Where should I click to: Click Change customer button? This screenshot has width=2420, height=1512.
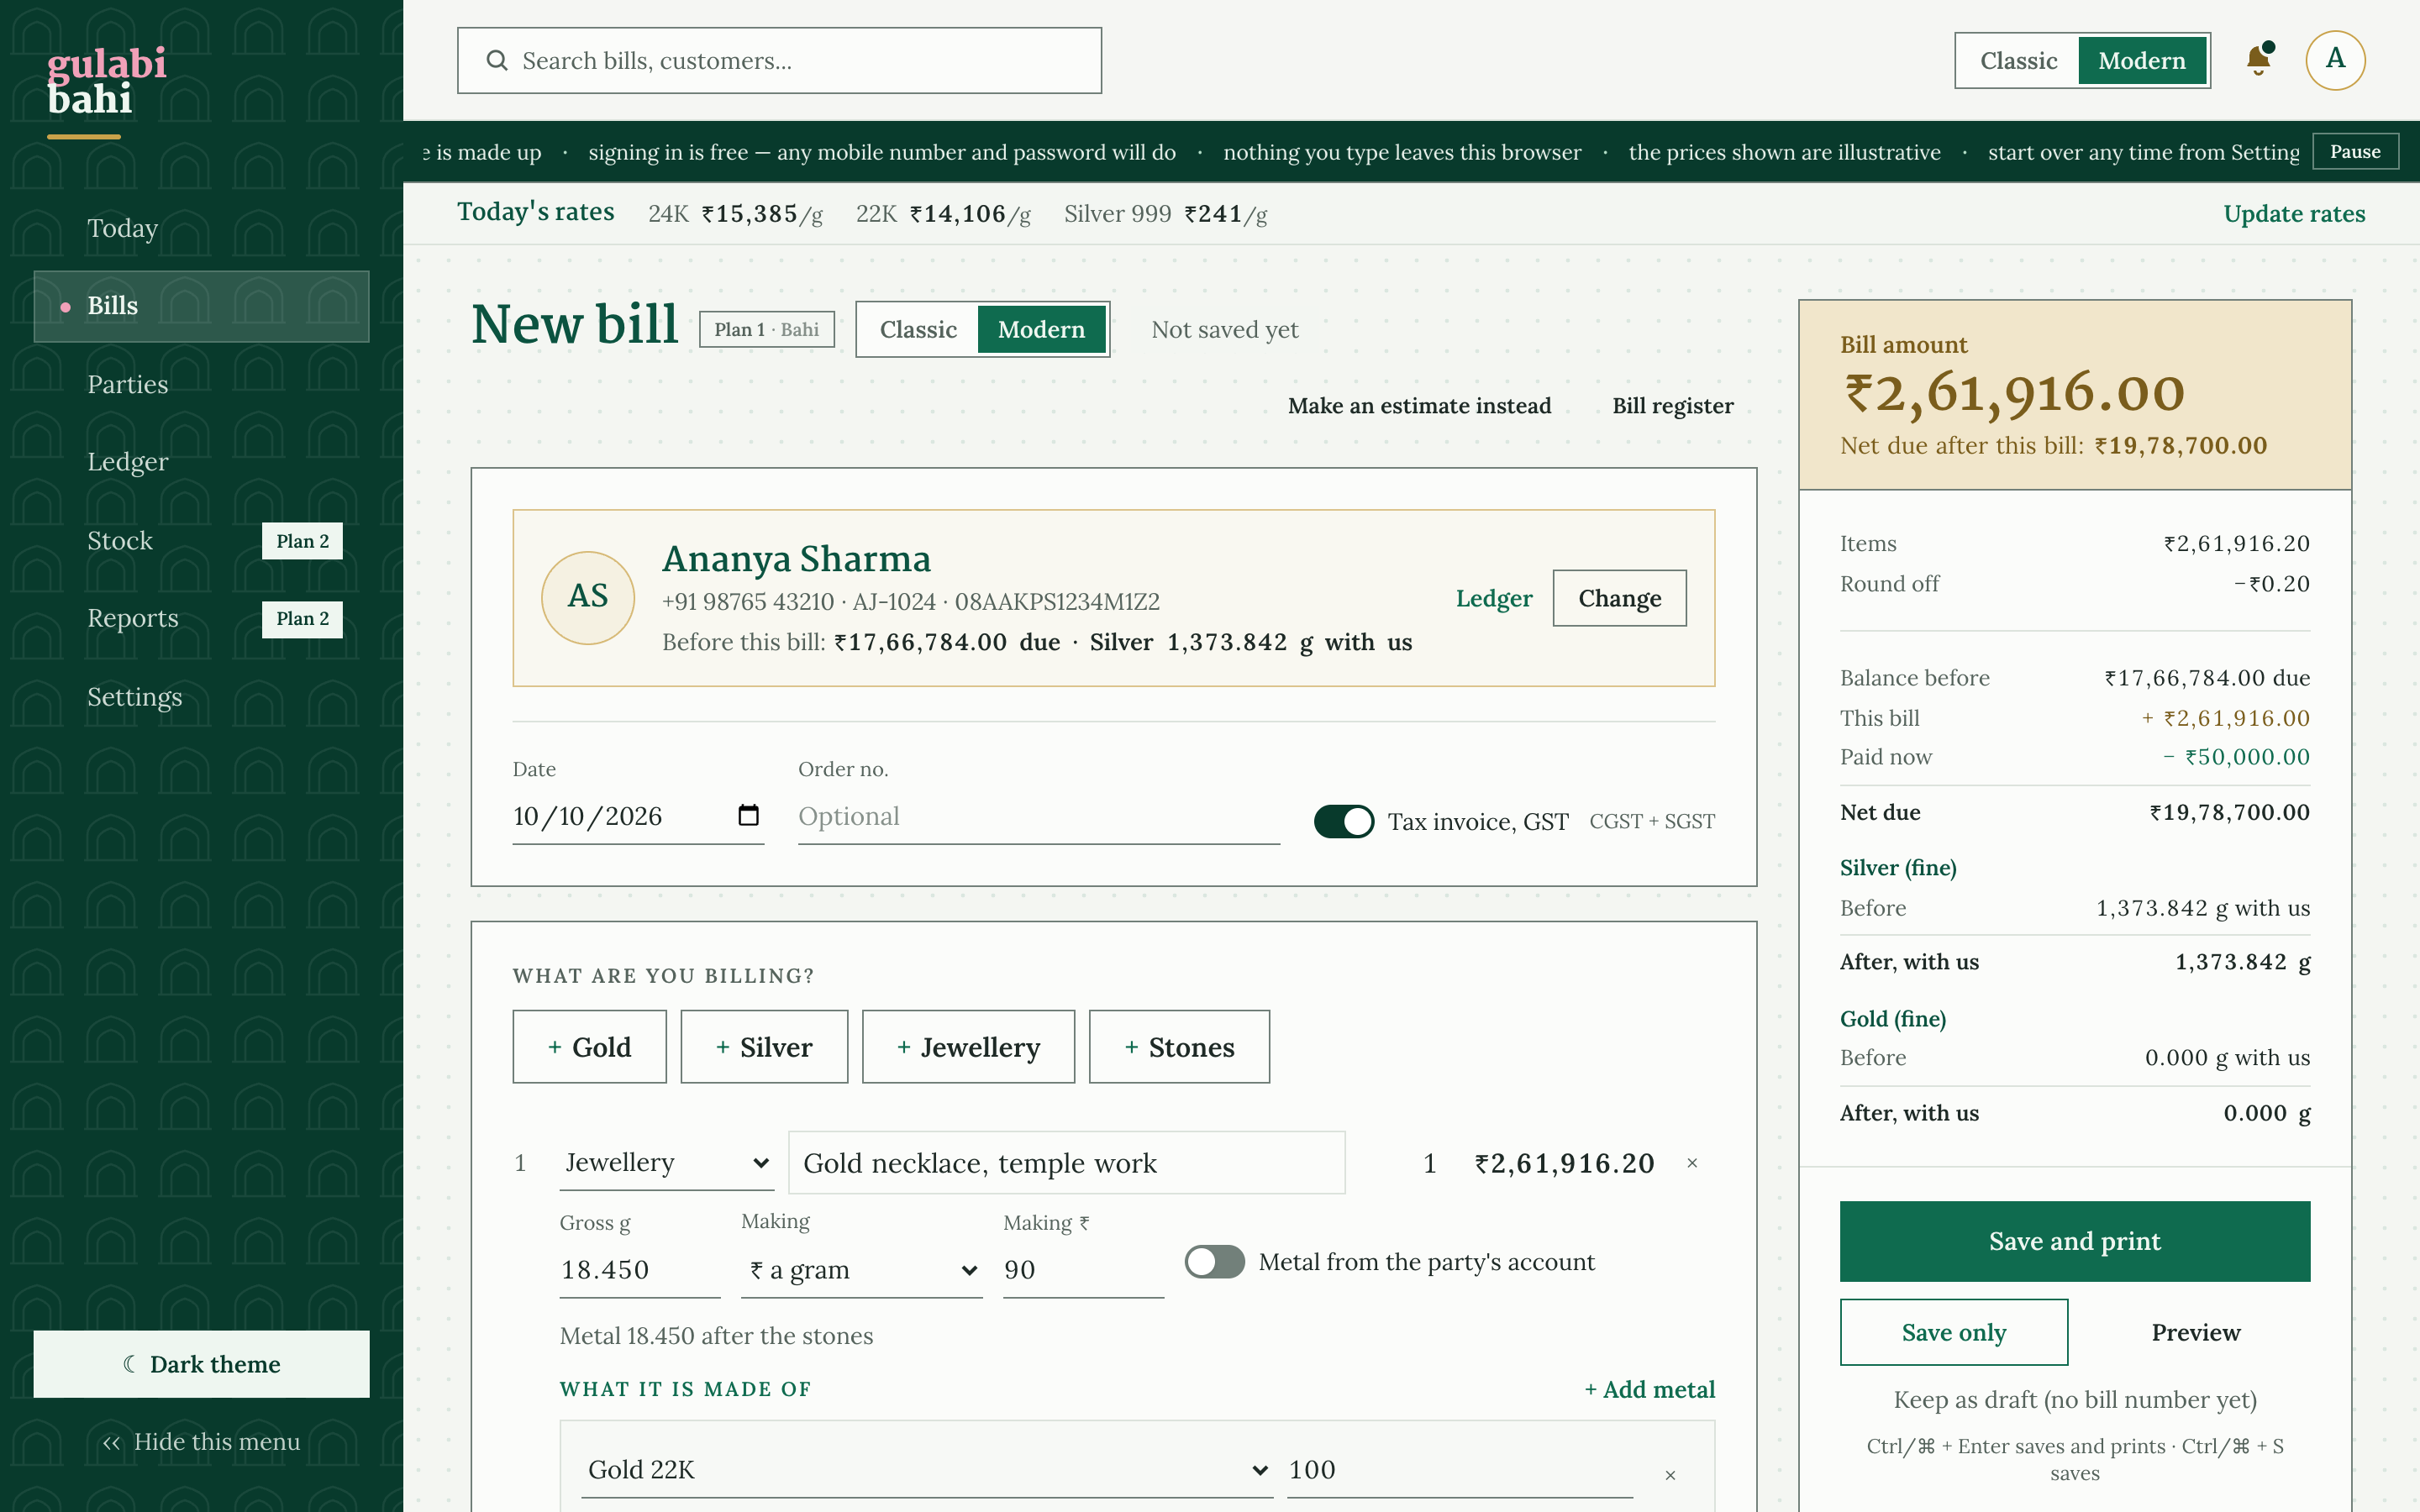point(1620,598)
